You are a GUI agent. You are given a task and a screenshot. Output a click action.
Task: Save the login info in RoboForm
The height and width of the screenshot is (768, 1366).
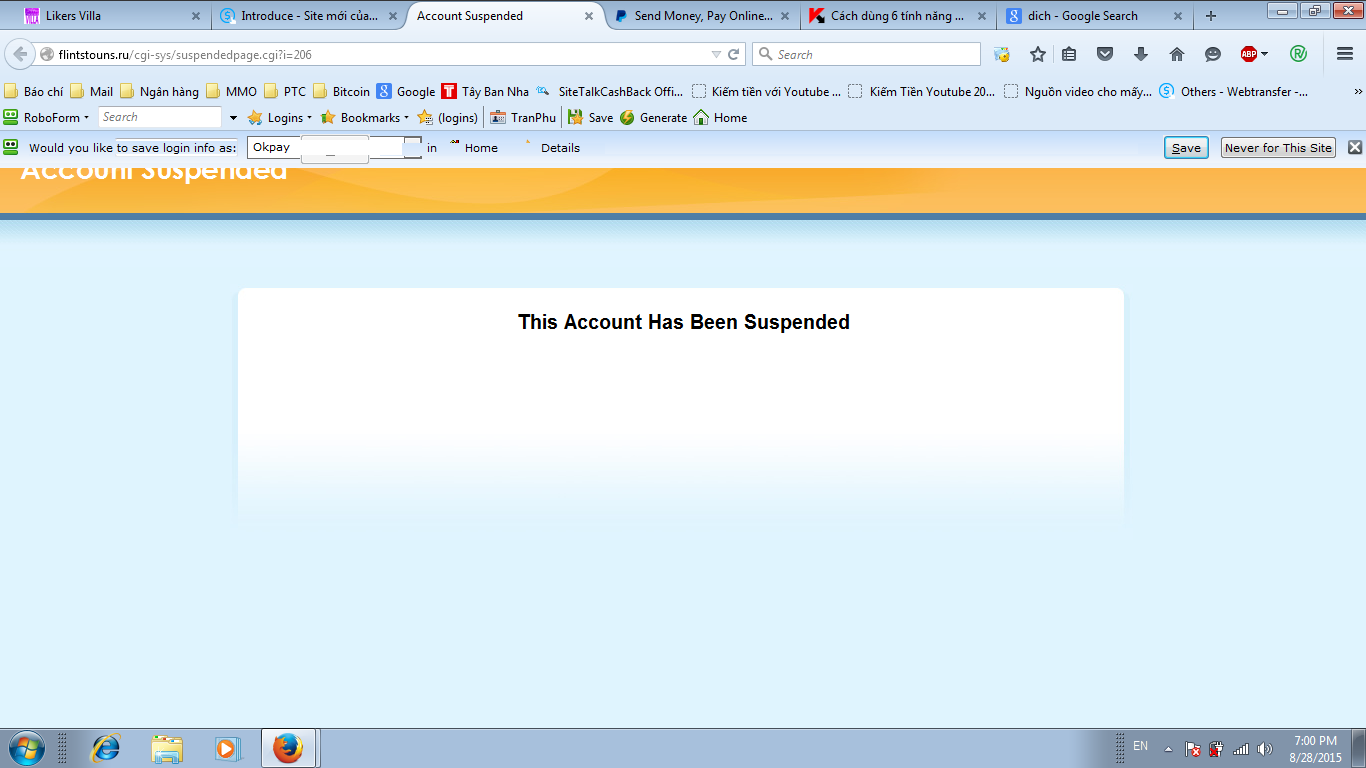pyautogui.click(x=1186, y=147)
